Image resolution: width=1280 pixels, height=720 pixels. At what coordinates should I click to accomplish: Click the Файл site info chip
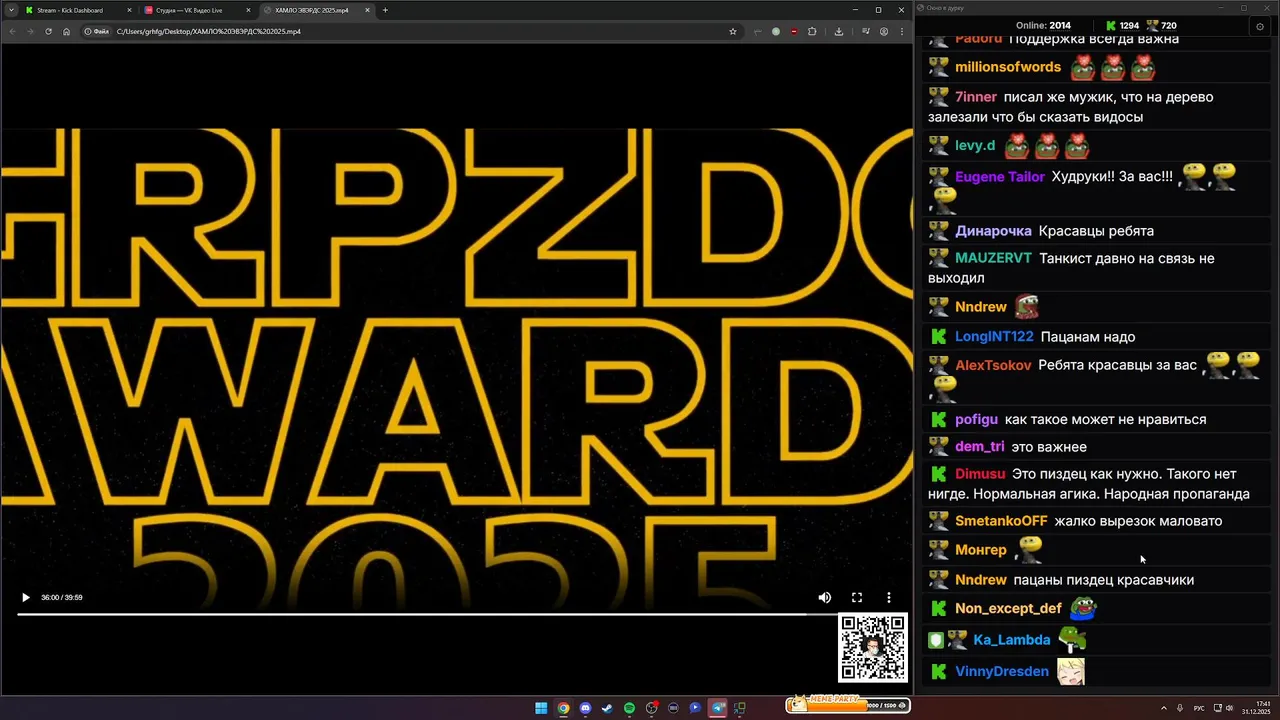[x=97, y=31]
